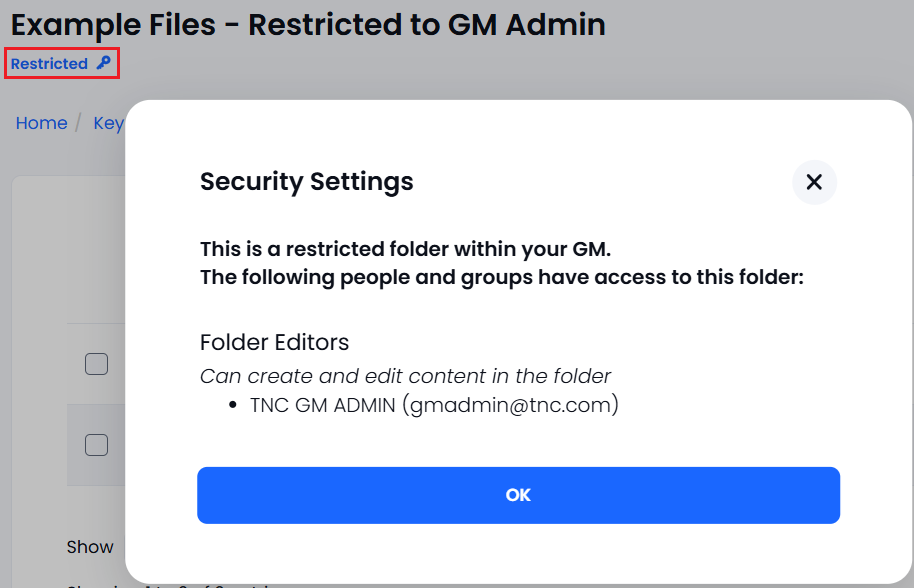Tick the lower shaded row checkbox
This screenshot has width=914, height=588.
[x=96, y=445]
